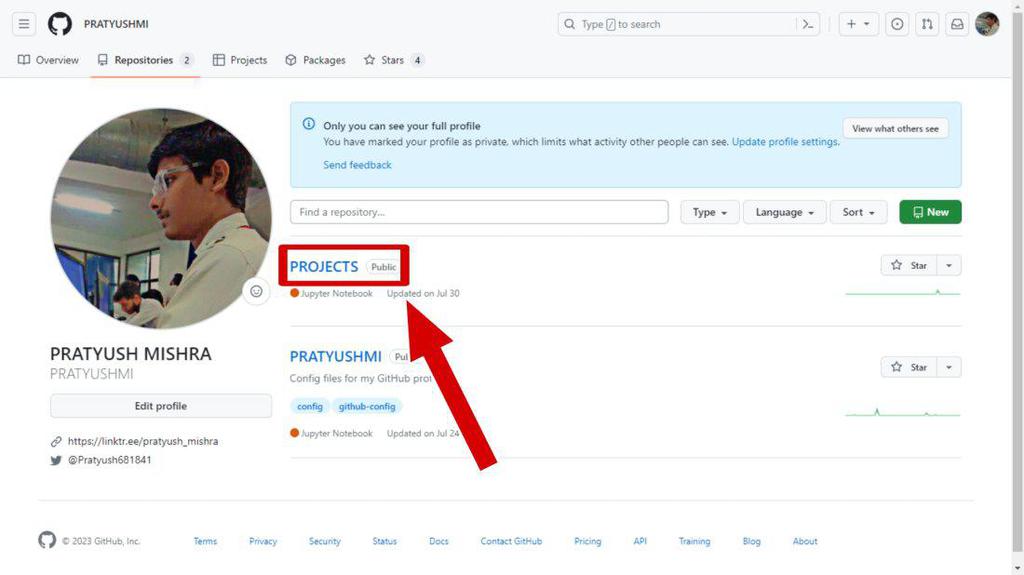Click the Send feedback link

click(x=357, y=165)
